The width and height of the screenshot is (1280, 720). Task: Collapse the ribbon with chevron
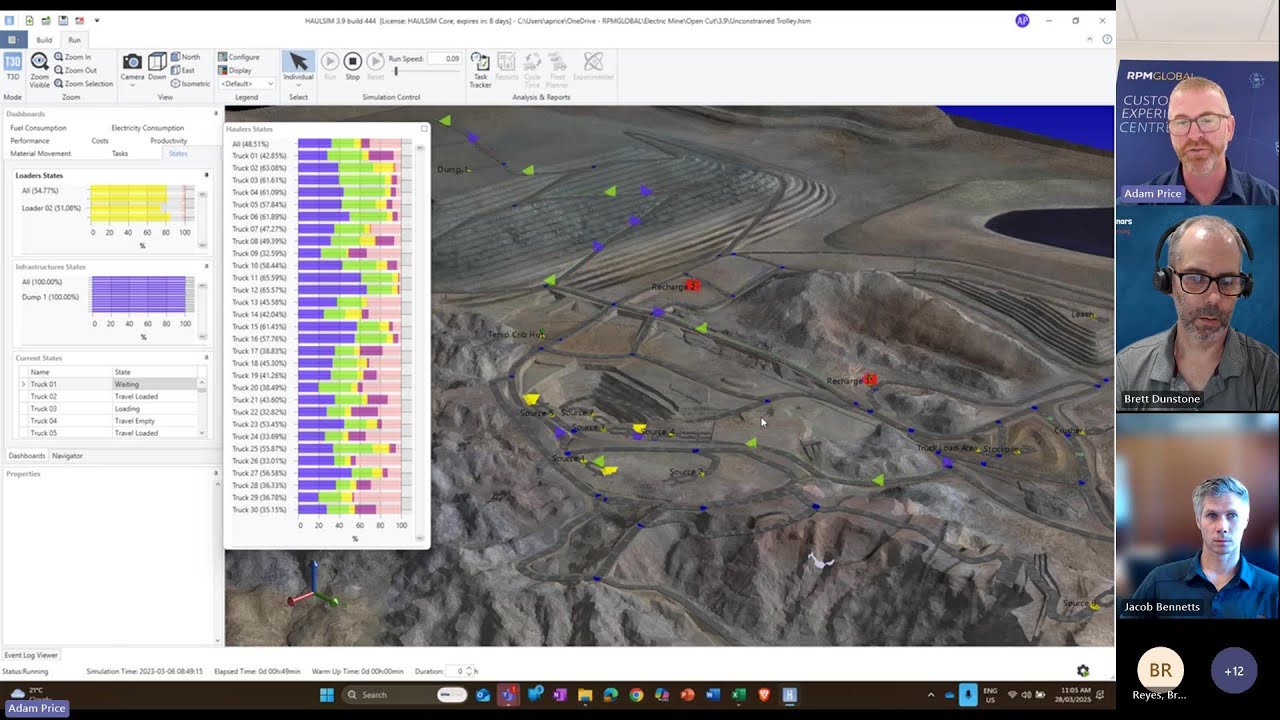pyautogui.click(x=1090, y=39)
